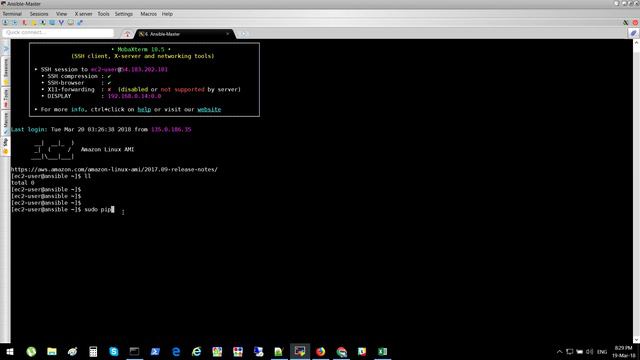Screen dimensions: 640x360
Task: Click the MobaXterm 10.5 banner title
Action: (141, 49)
